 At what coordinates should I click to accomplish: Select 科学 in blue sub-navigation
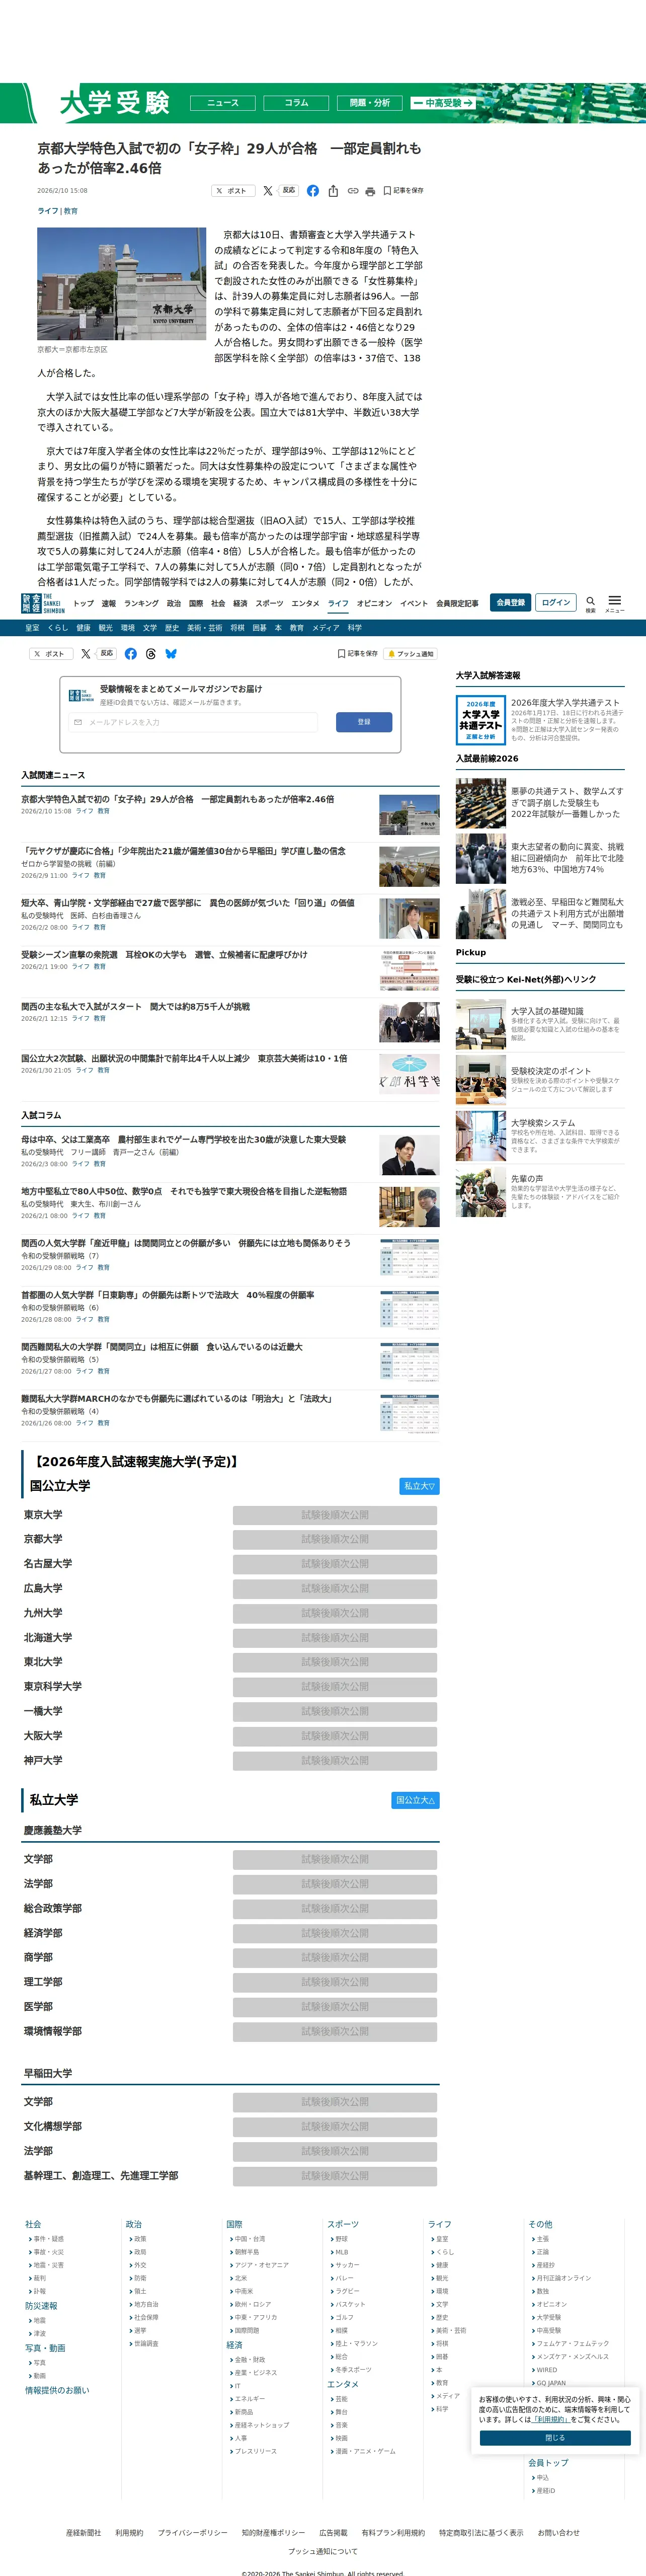355,628
